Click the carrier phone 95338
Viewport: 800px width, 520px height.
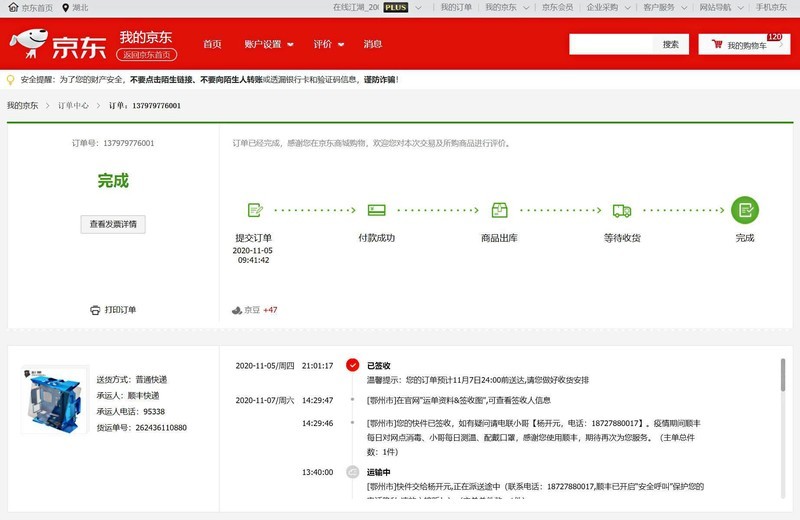coord(154,411)
